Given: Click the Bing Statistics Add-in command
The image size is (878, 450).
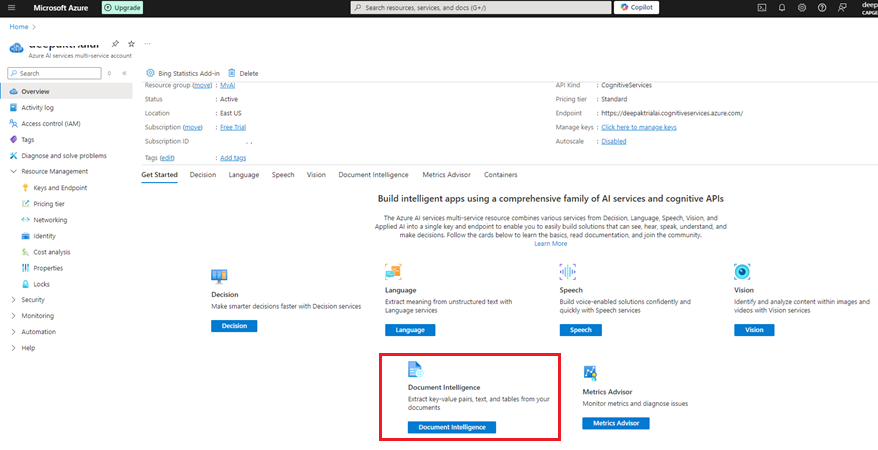Looking at the screenshot, I should point(183,73).
